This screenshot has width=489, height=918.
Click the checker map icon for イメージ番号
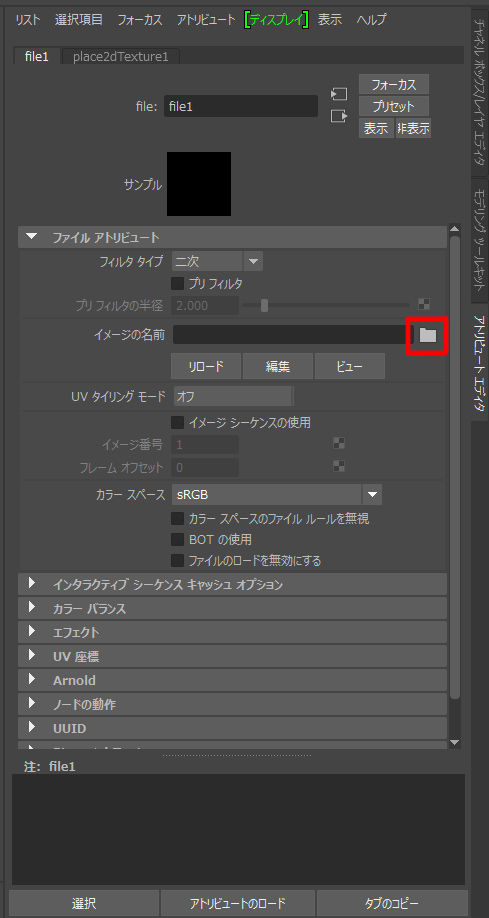(x=339, y=443)
